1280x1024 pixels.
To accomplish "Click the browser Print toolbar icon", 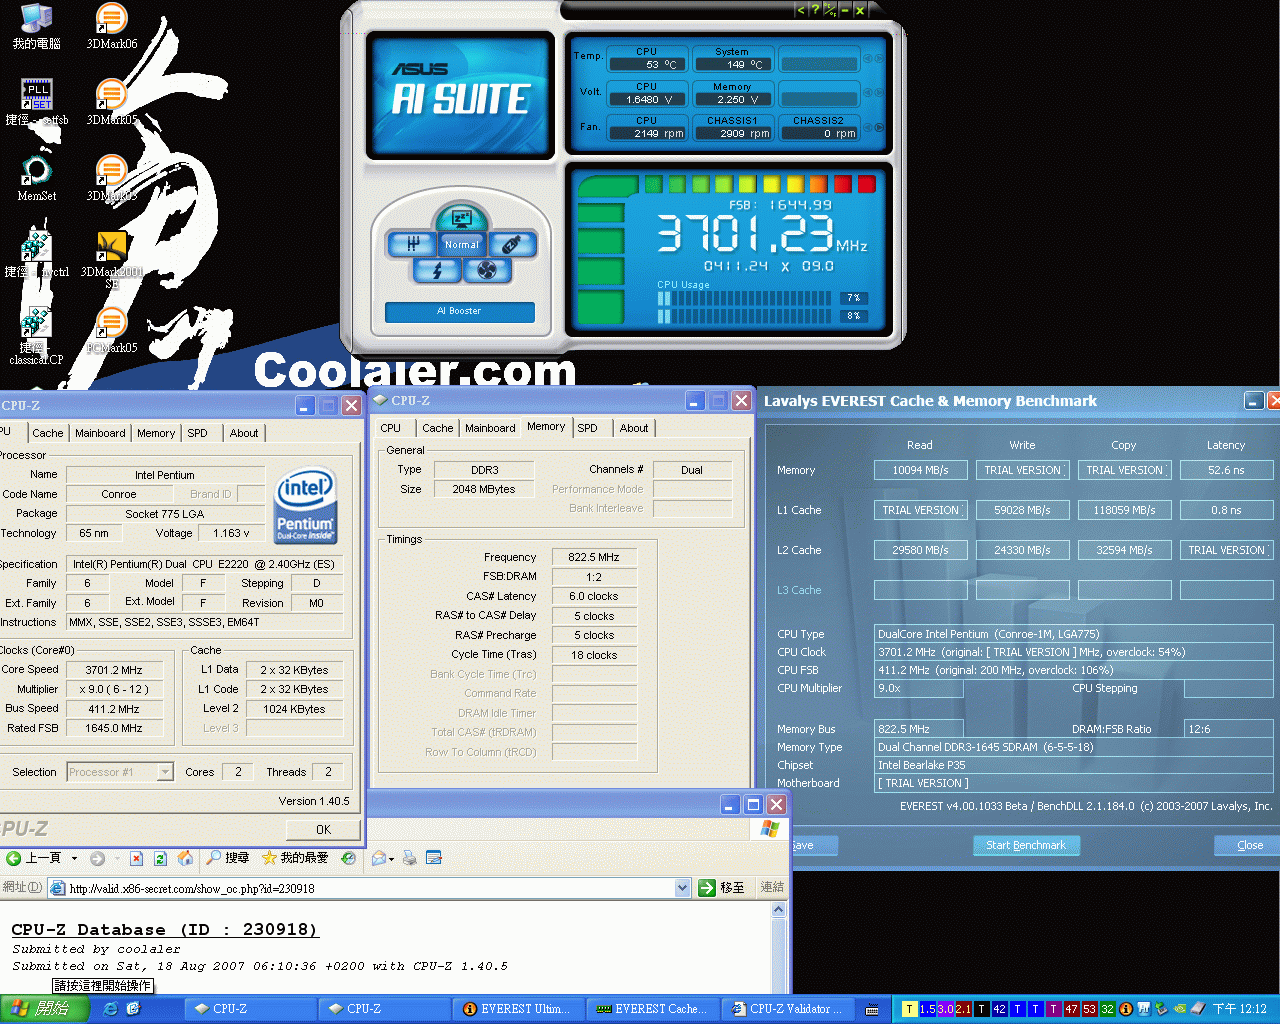I will coord(409,858).
